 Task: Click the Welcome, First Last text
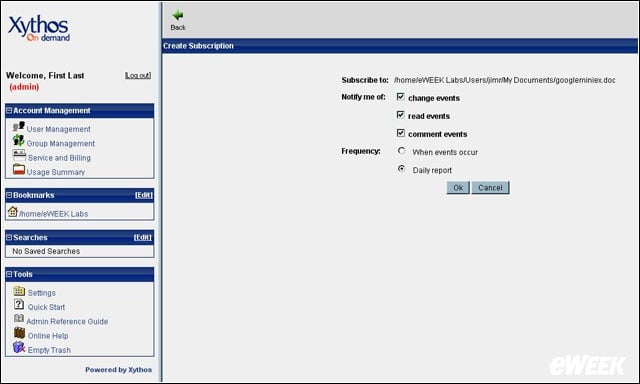point(45,75)
